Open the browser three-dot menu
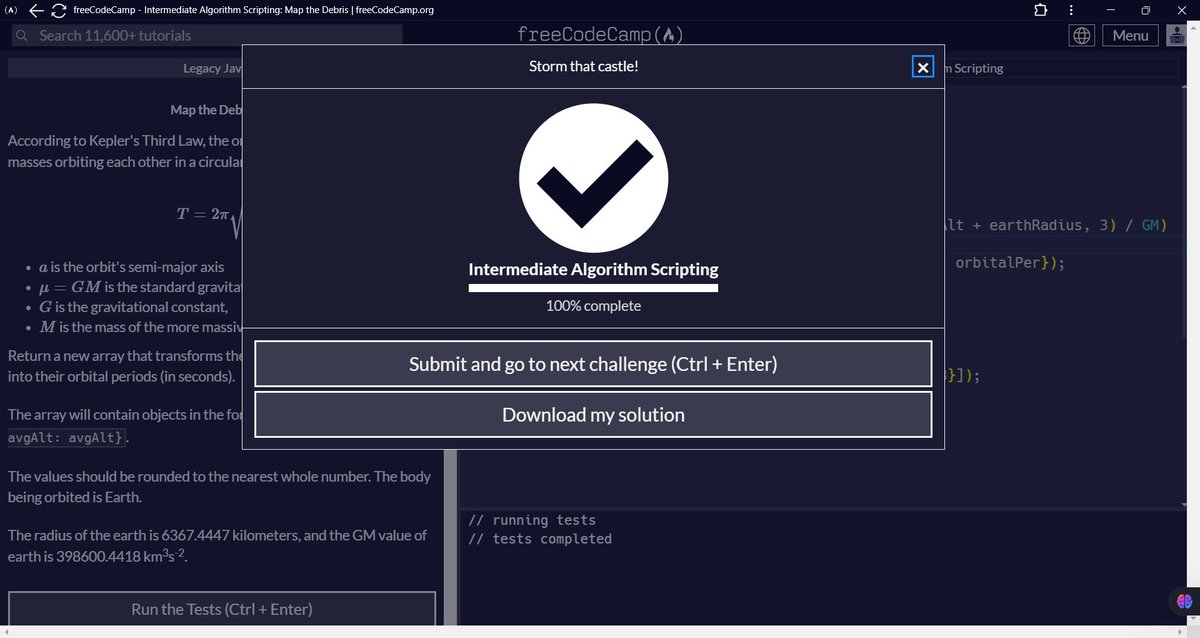The height and width of the screenshot is (638, 1200). [1072, 10]
